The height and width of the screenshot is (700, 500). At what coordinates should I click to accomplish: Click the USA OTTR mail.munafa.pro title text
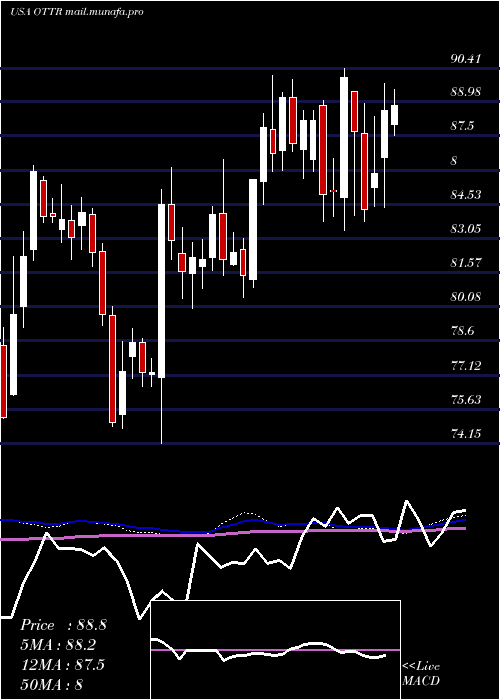pyautogui.click(x=77, y=12)
